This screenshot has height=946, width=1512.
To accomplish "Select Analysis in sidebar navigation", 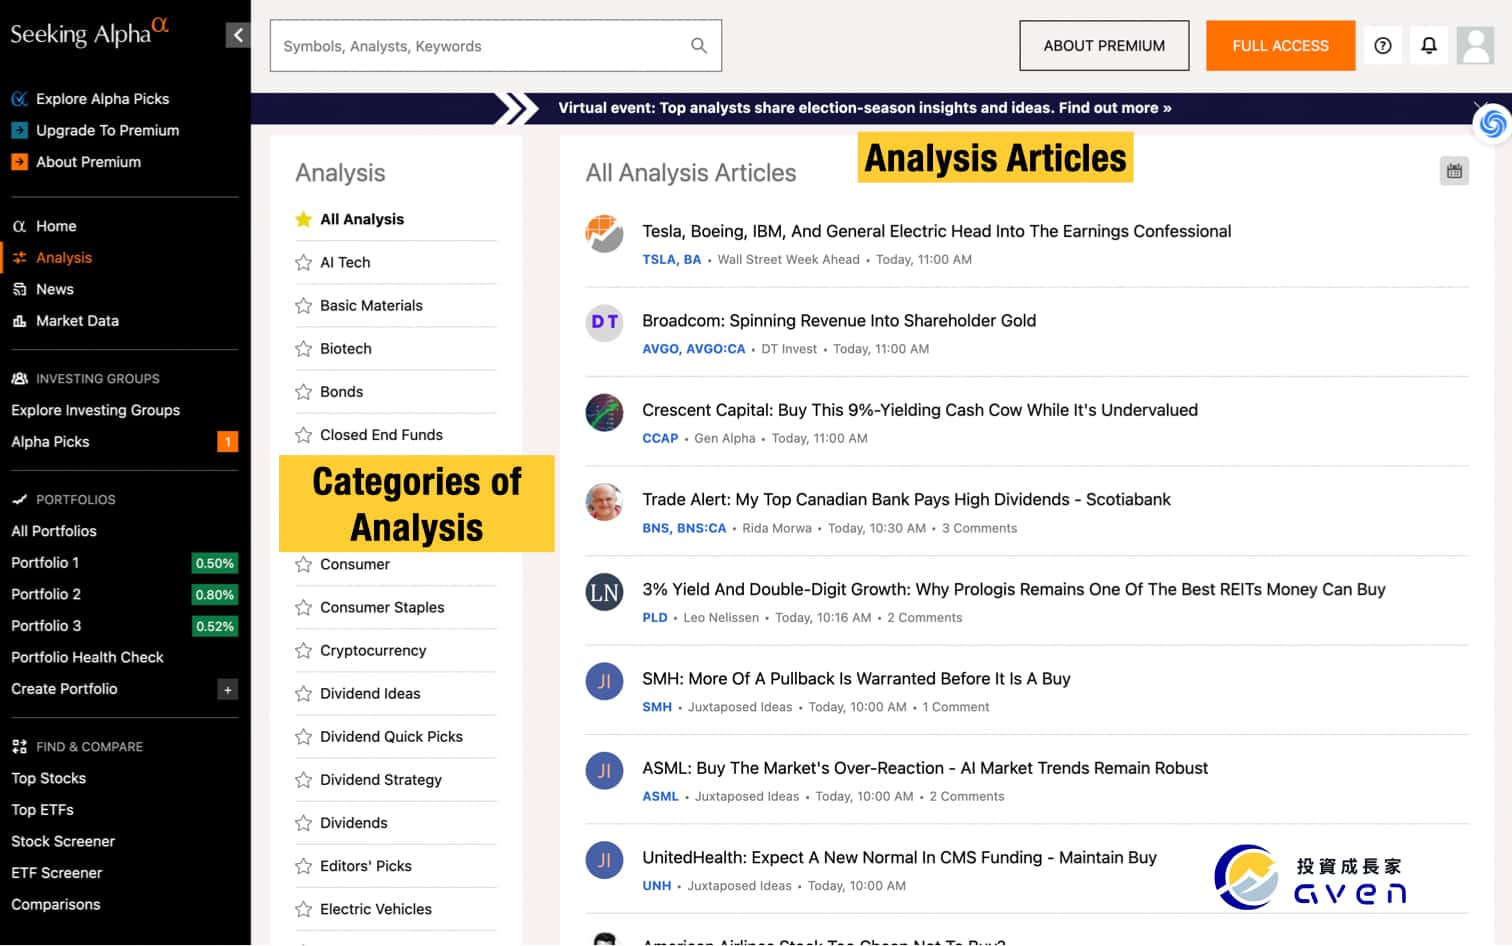I will (x=64, y=257).
